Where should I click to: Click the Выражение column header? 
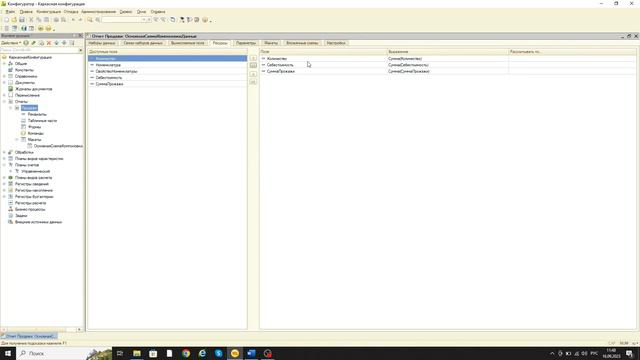[447, 52]
